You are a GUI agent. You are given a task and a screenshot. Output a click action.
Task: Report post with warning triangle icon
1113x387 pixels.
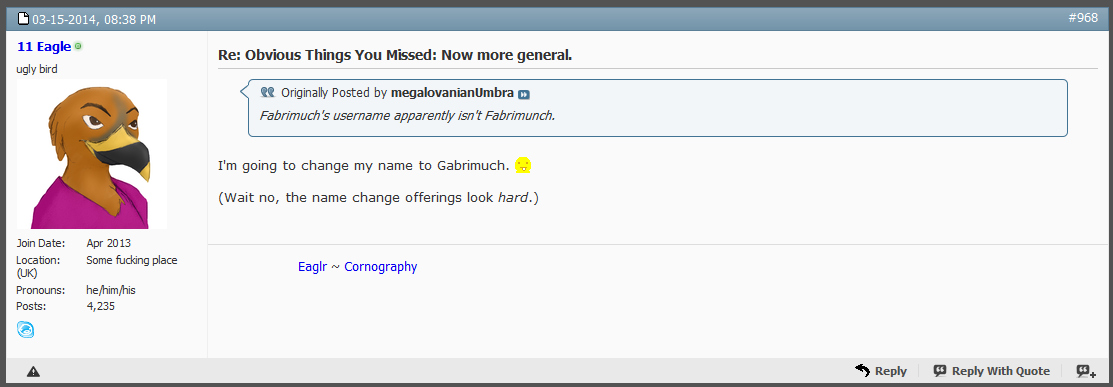(33, 371)
